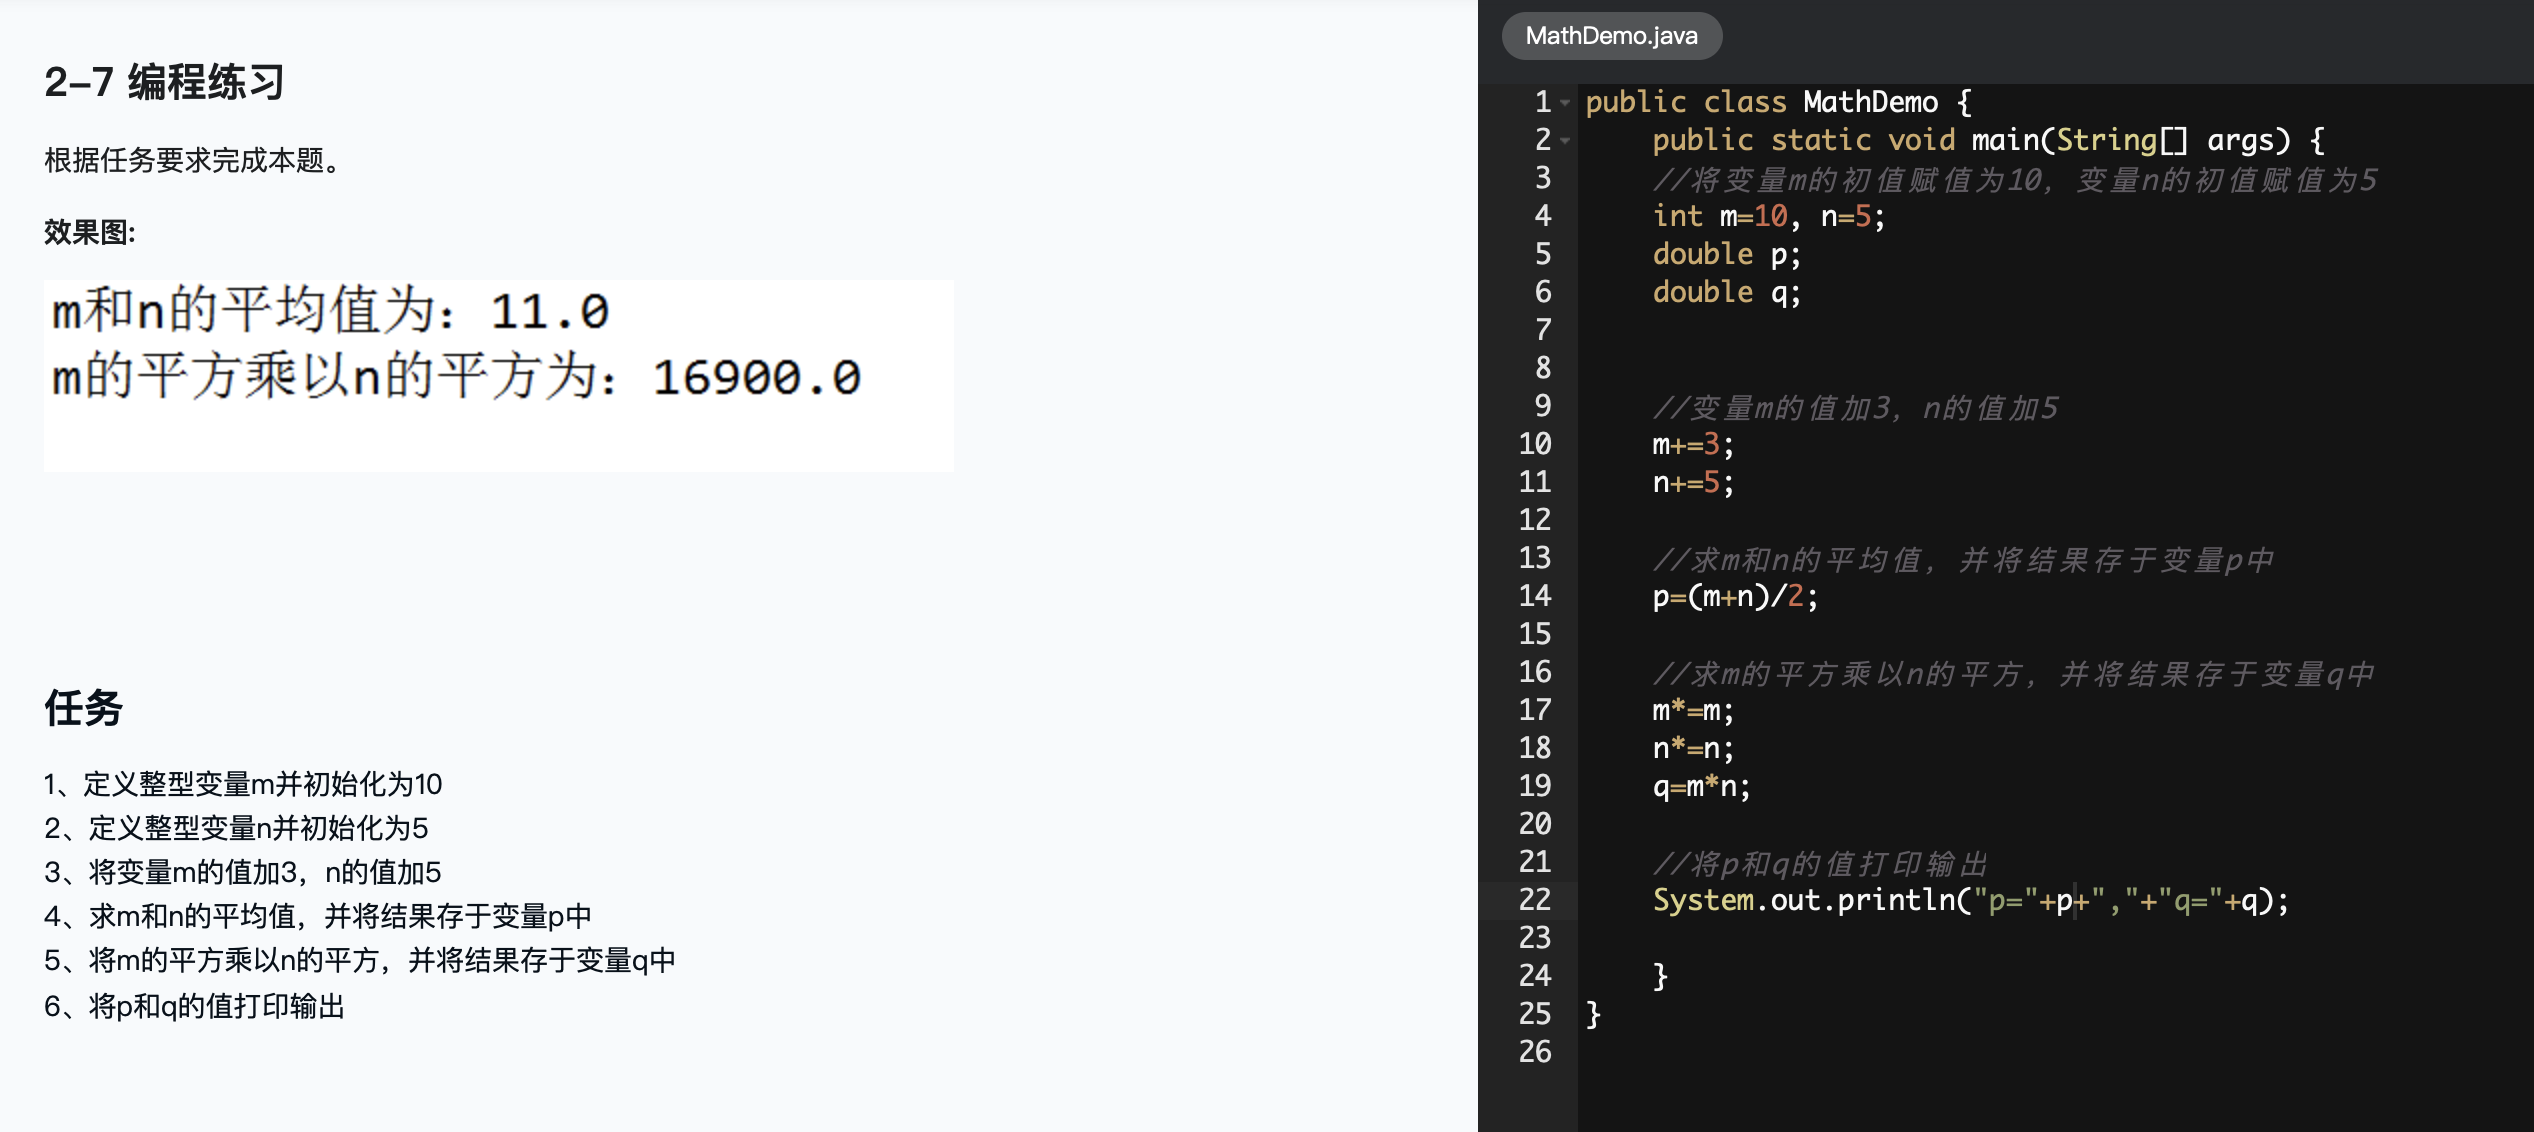Image resolution: width=2534 pixels, height=1132 pixels.
Task: Click the comment on line 3 about initial values
Action: click(x=2015, y=178)
